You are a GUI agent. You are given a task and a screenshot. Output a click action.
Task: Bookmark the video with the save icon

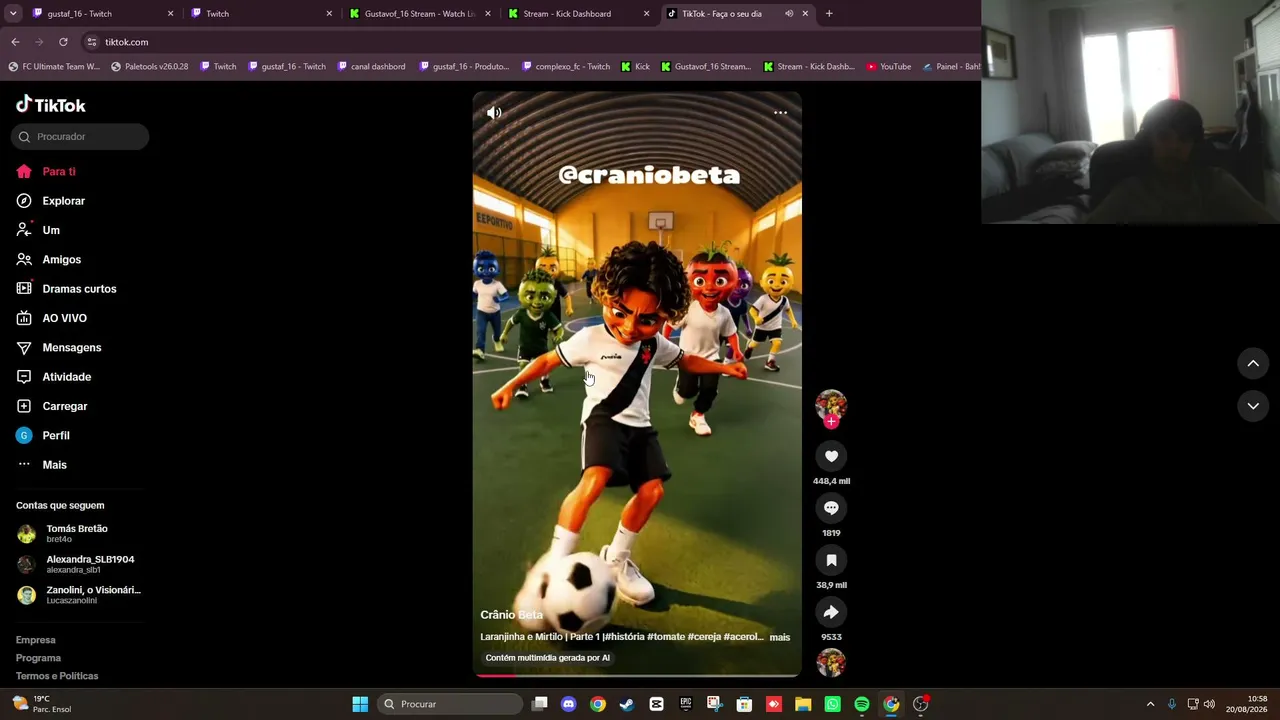pos(831,560)
